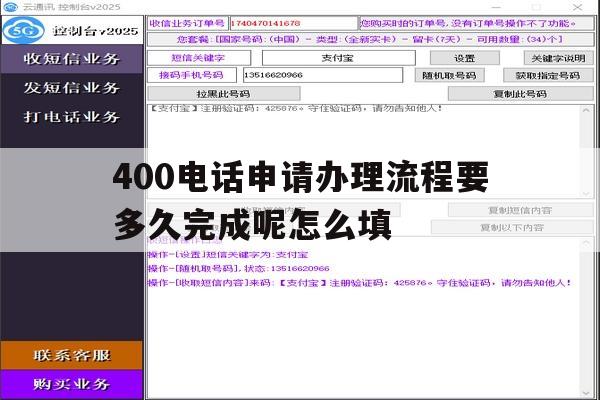Click 复制短信内容 button
600x400 pixels.
(x=520, y=210)
